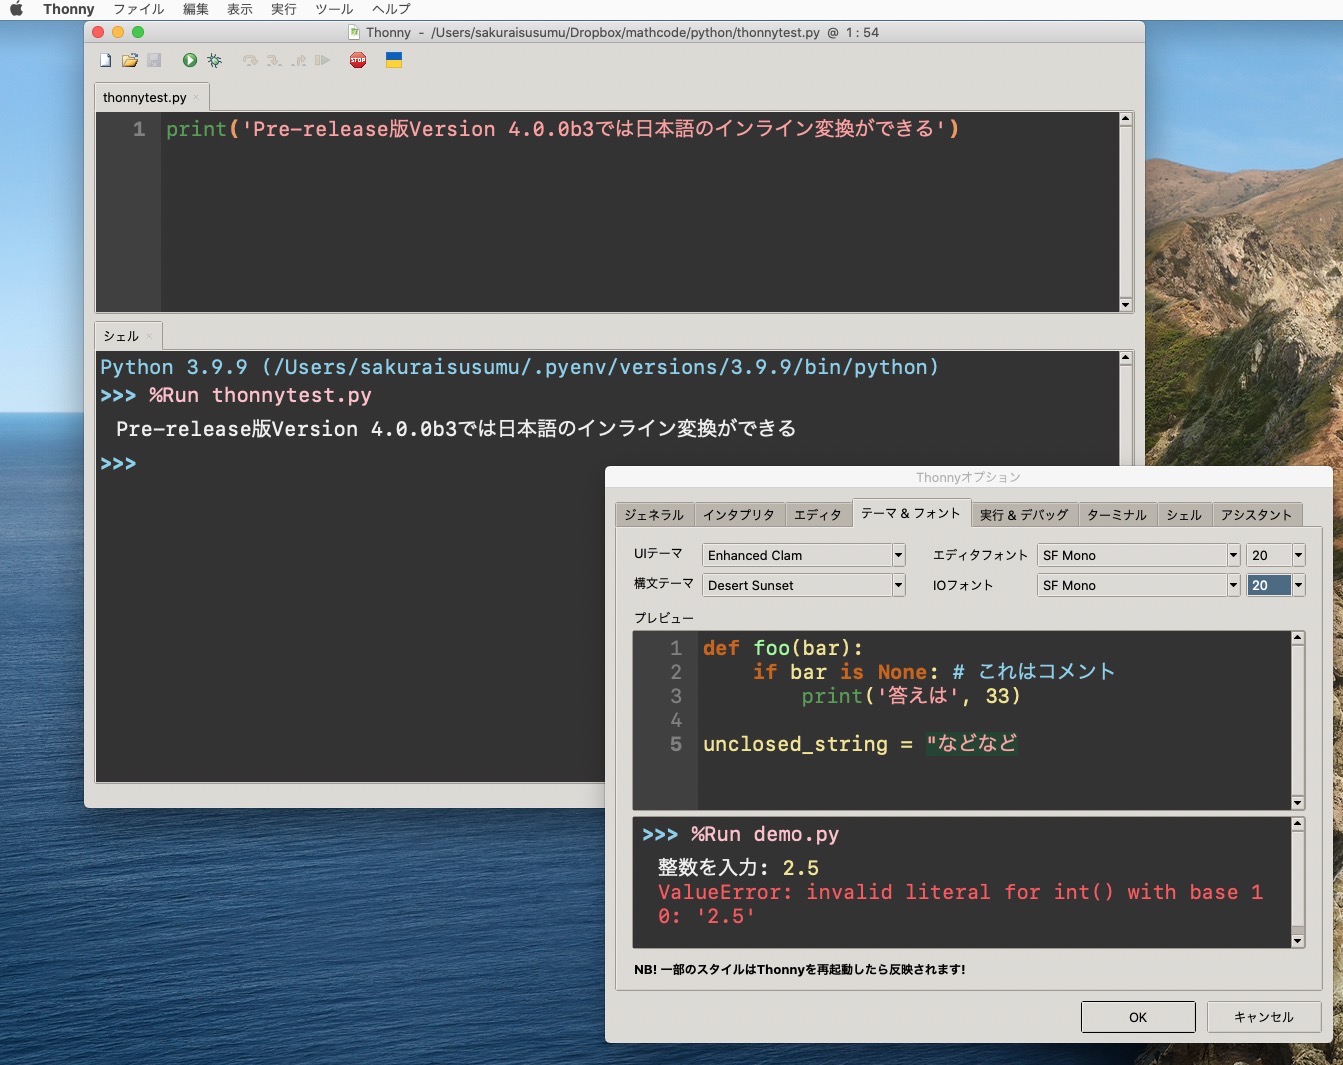Click the Step into icon

click(x=274, y=61)
